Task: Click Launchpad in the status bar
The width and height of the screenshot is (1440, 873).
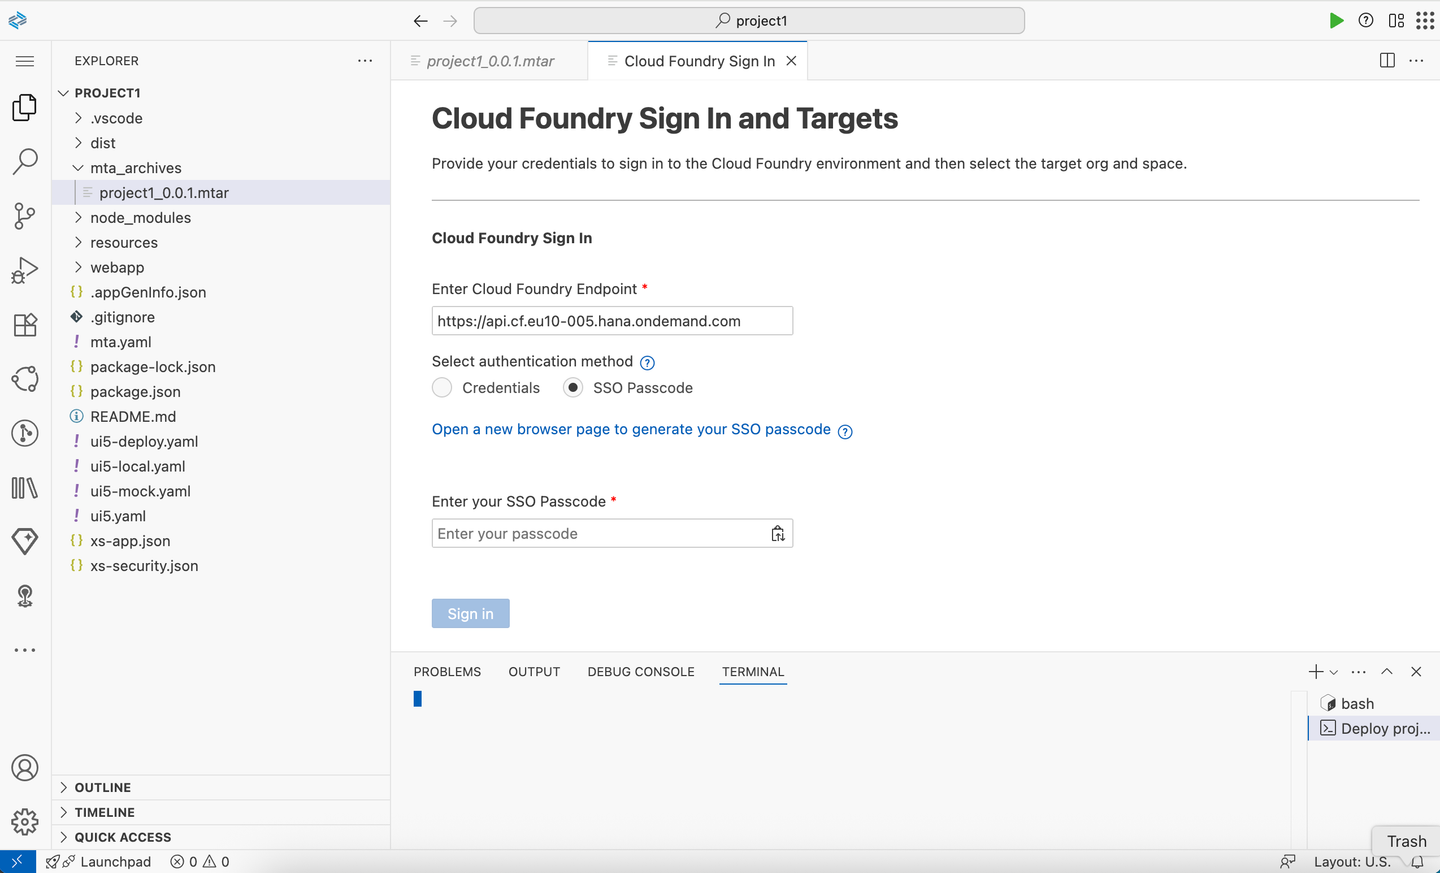Action: pos(99,862)
